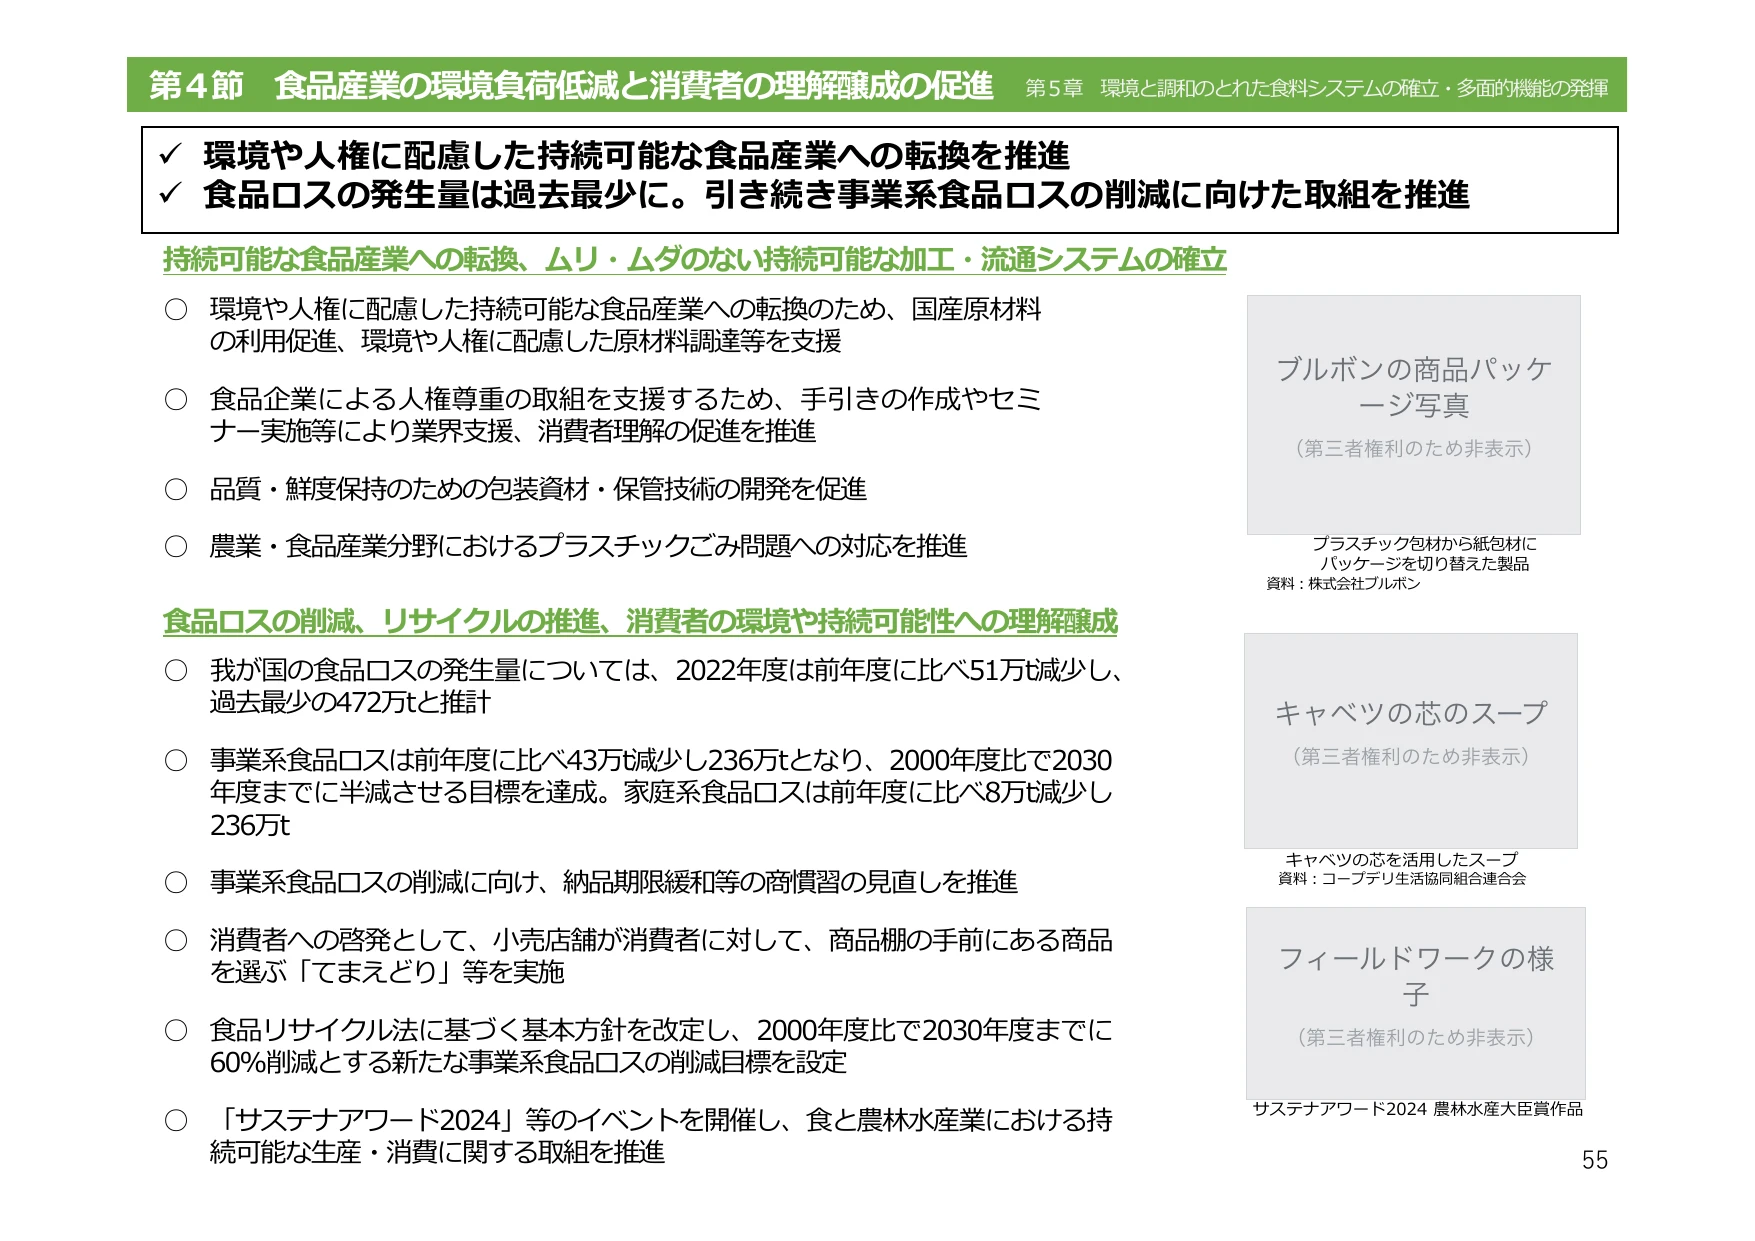The width and height of the screenshot is (1755, 1241).
Task: Click the circle bullet beside 納品期限緩和等の商慣習
Action: click(176, 882)
